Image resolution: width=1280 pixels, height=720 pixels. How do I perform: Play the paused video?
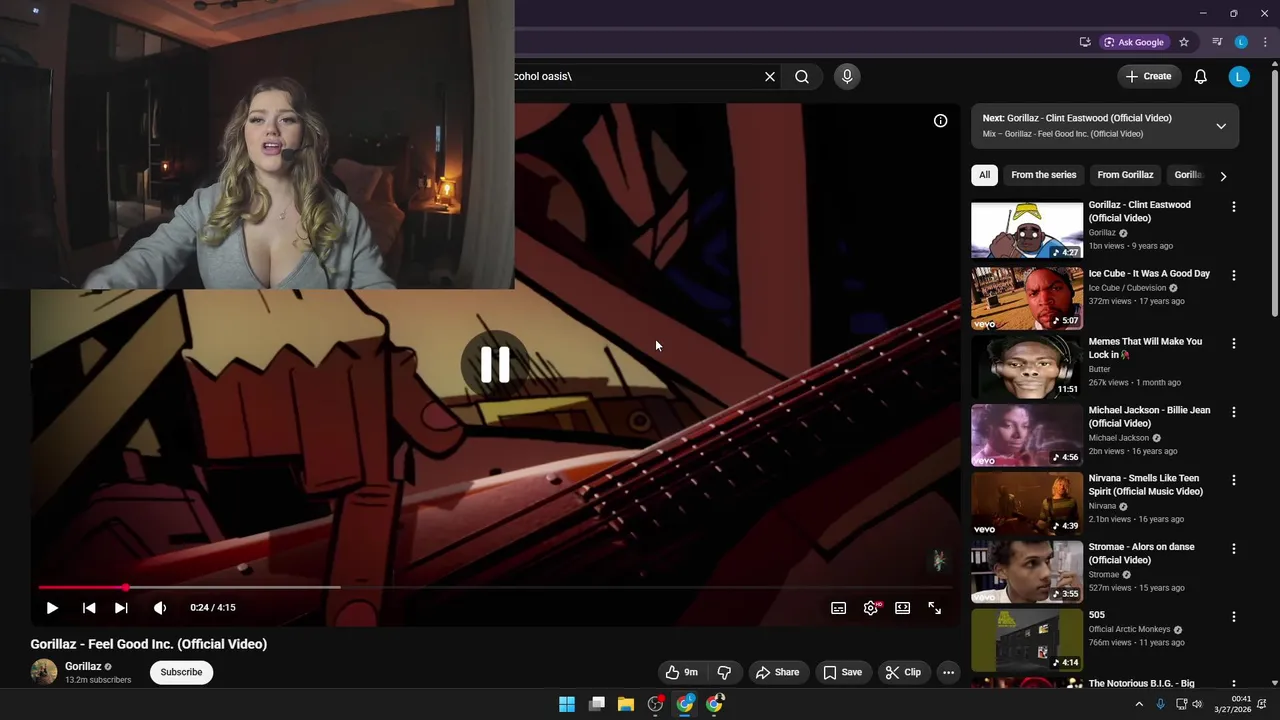tap(52, 607)
